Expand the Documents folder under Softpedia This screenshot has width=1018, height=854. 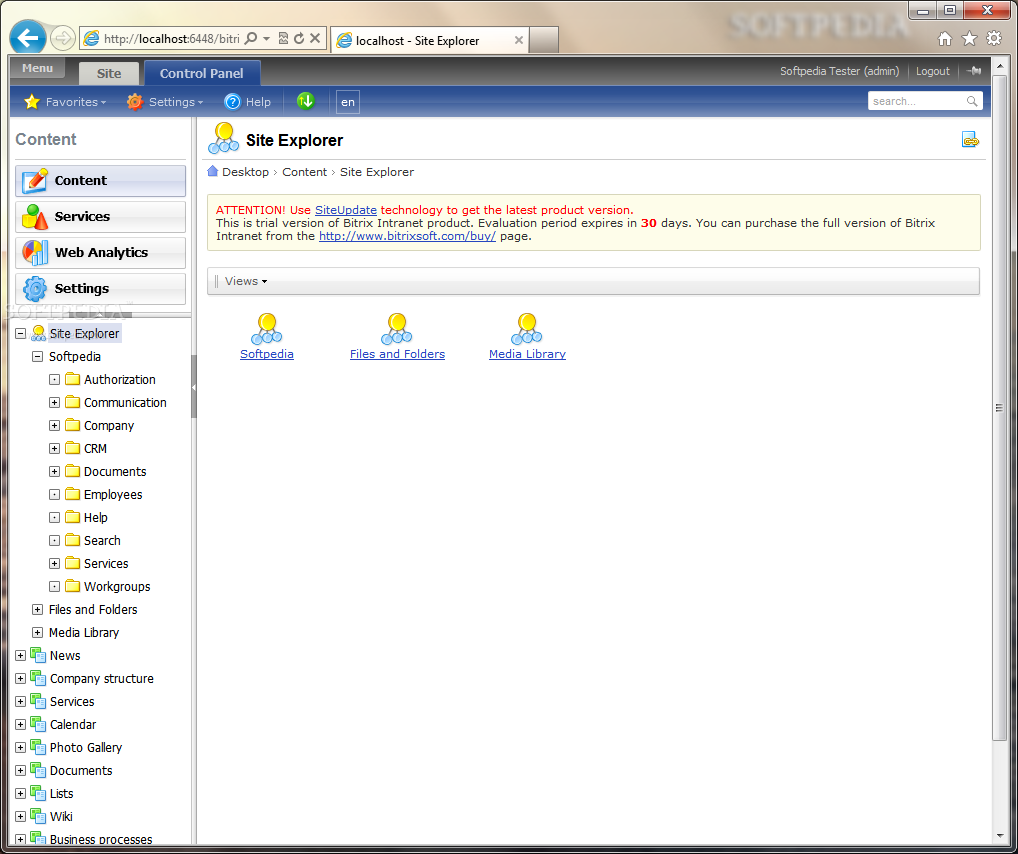pos(55,471)
